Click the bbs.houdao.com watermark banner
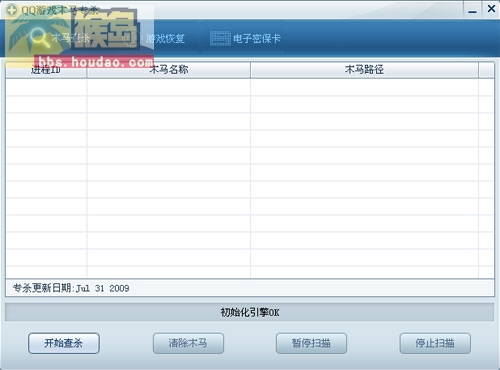This screenshot has width=500, height=370. click(95, 62)
